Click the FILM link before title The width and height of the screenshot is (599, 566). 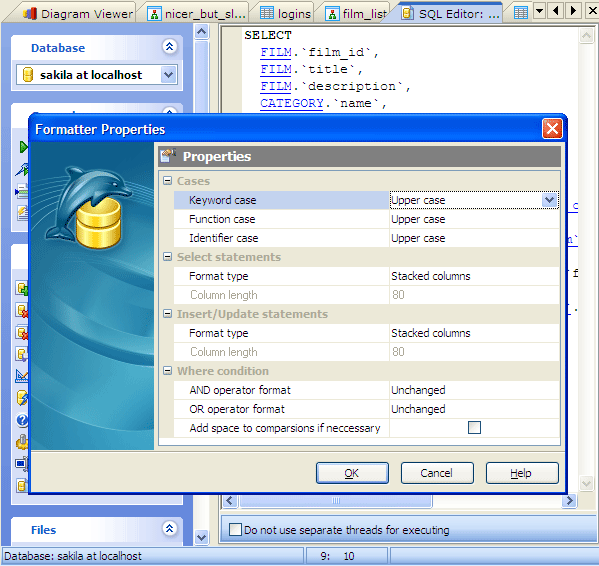[276, 69]
